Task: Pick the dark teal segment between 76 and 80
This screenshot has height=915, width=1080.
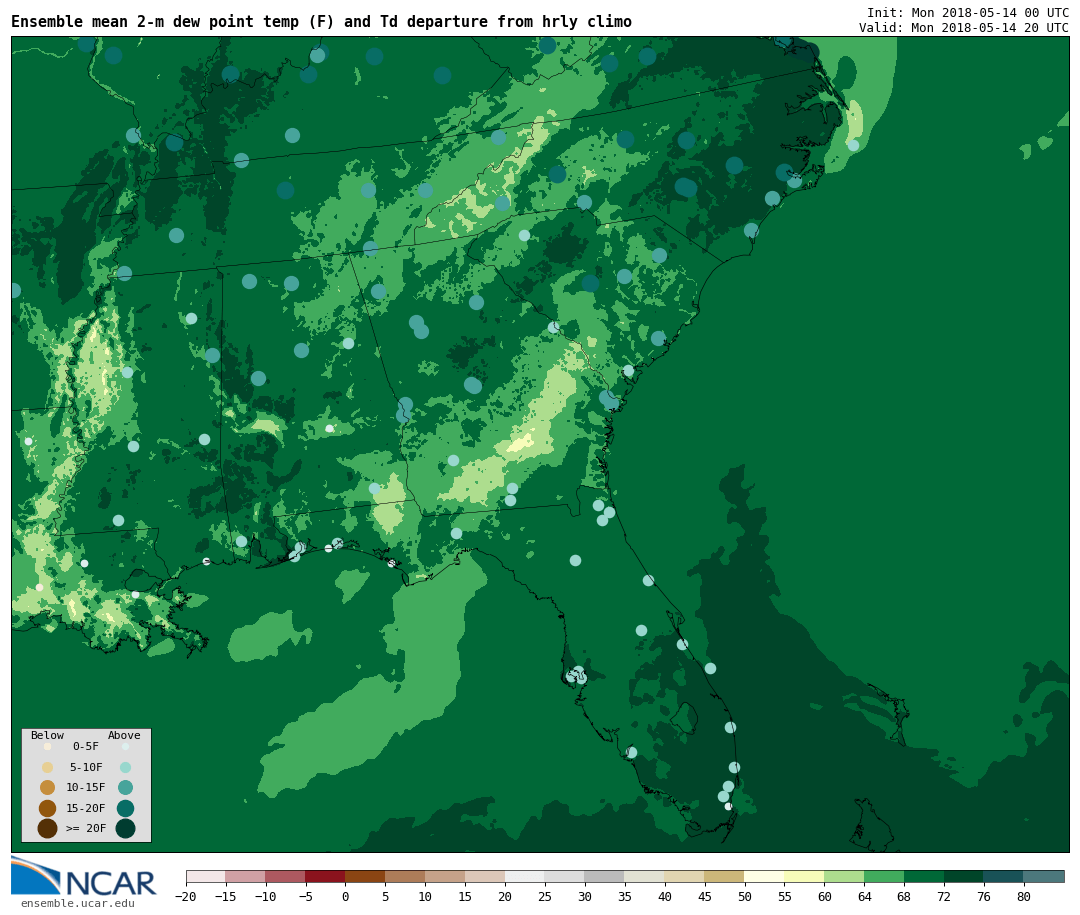Action: (x=1004, y=876)
